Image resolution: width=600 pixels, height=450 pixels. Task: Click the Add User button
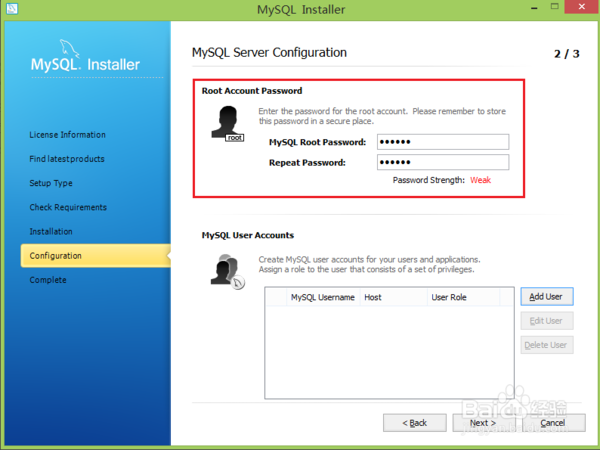pos(547,297)
